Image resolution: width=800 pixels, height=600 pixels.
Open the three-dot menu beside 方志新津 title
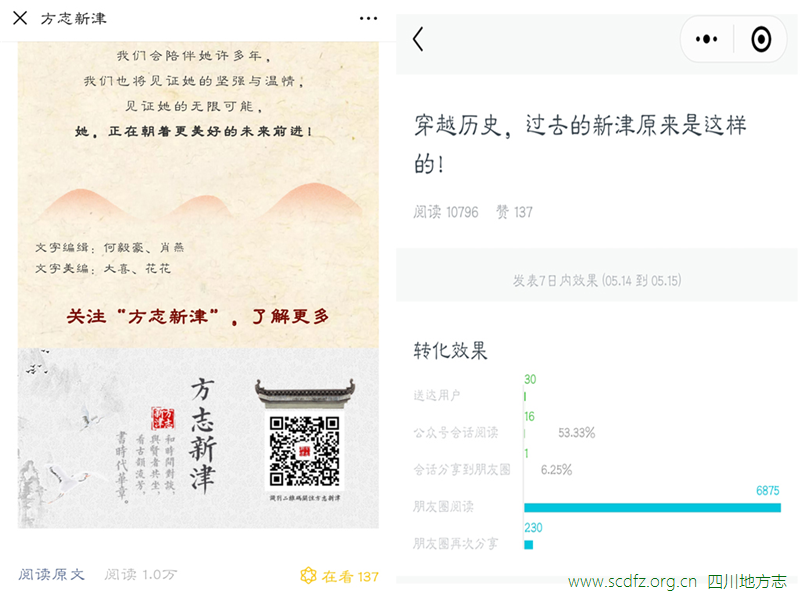(368, 18)
